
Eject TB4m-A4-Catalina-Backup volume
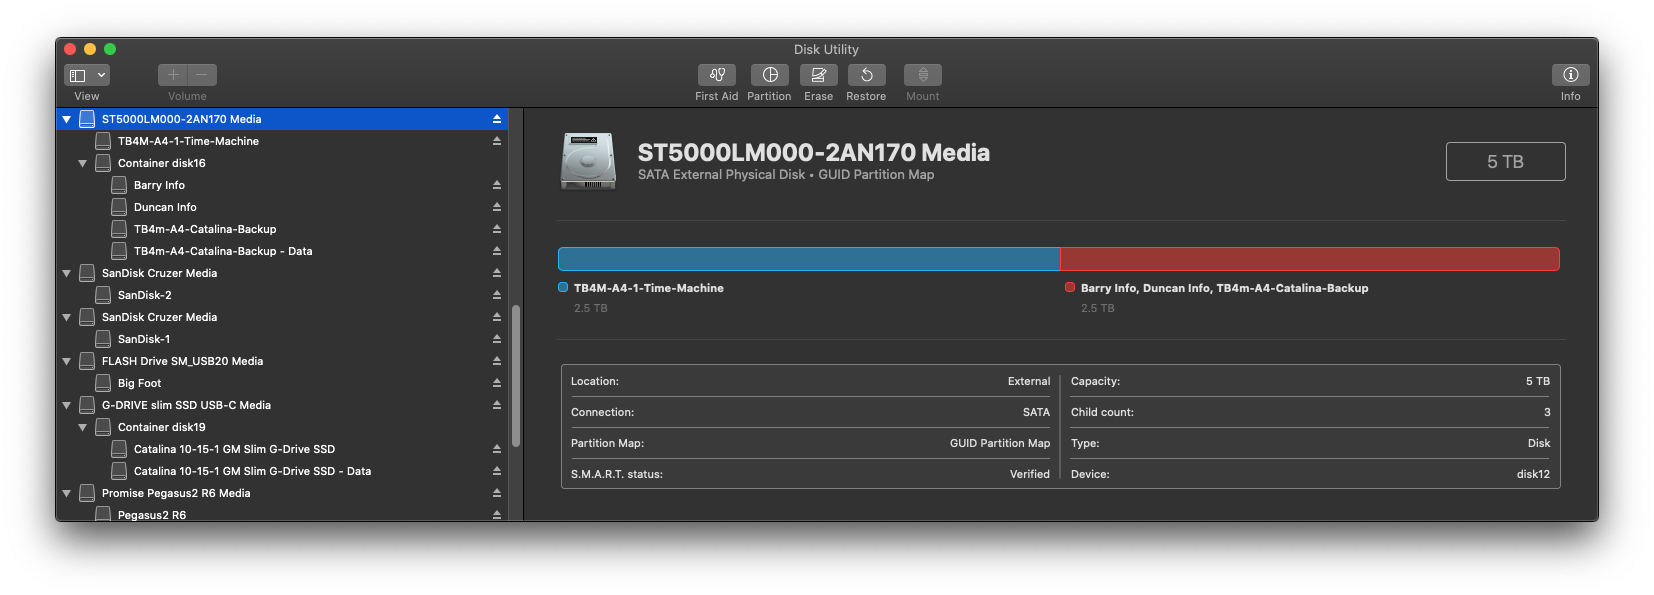point(496,229)
